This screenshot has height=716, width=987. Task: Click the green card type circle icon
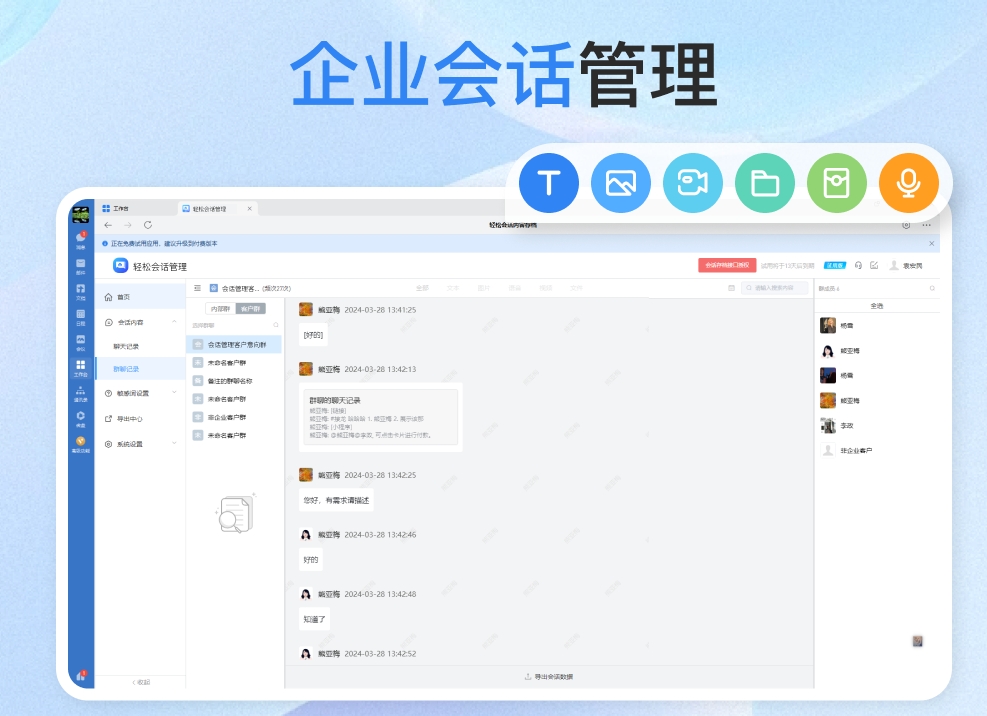point(837,183)
